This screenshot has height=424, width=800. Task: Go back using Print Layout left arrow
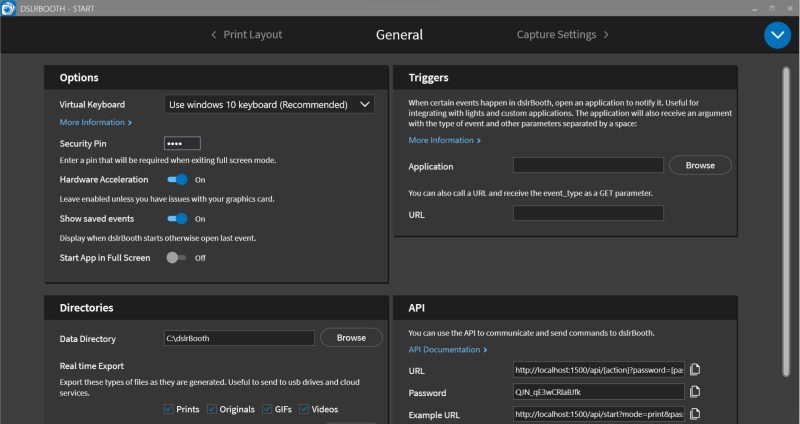214,35
